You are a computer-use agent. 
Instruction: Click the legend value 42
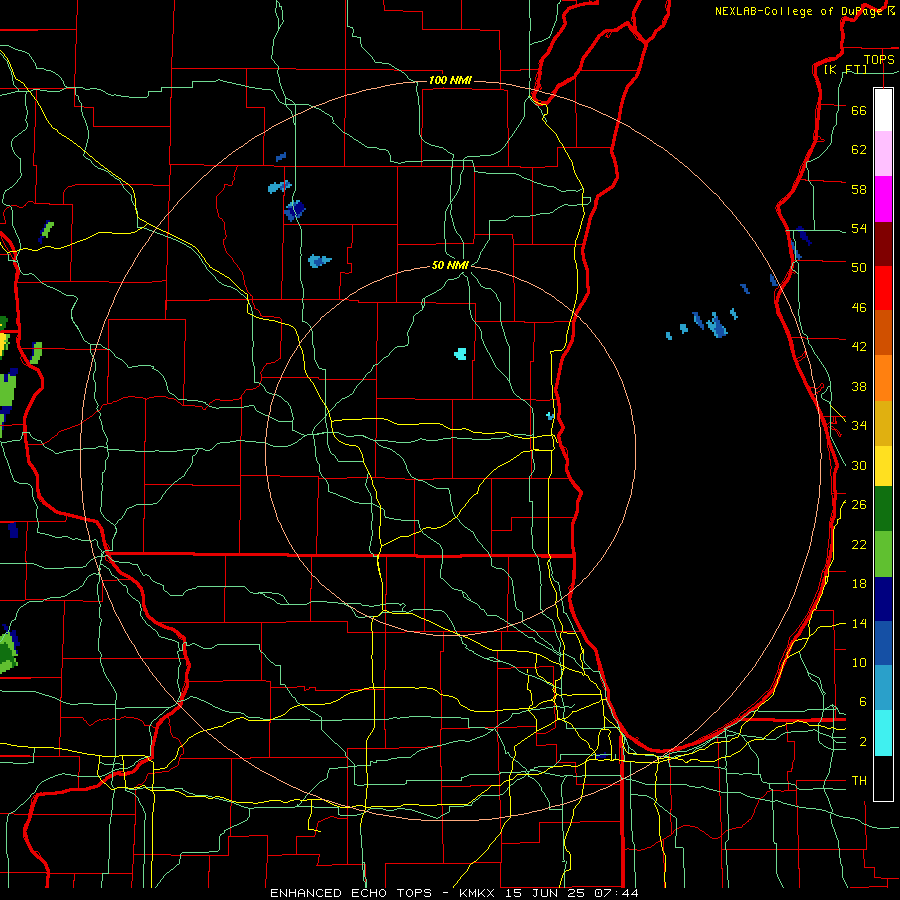859,347
